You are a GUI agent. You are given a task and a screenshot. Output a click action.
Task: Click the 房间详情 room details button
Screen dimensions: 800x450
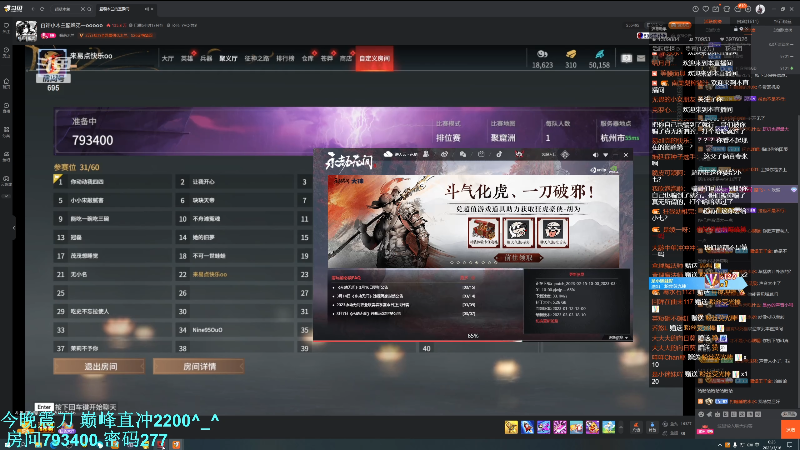(x=198, y=366)
